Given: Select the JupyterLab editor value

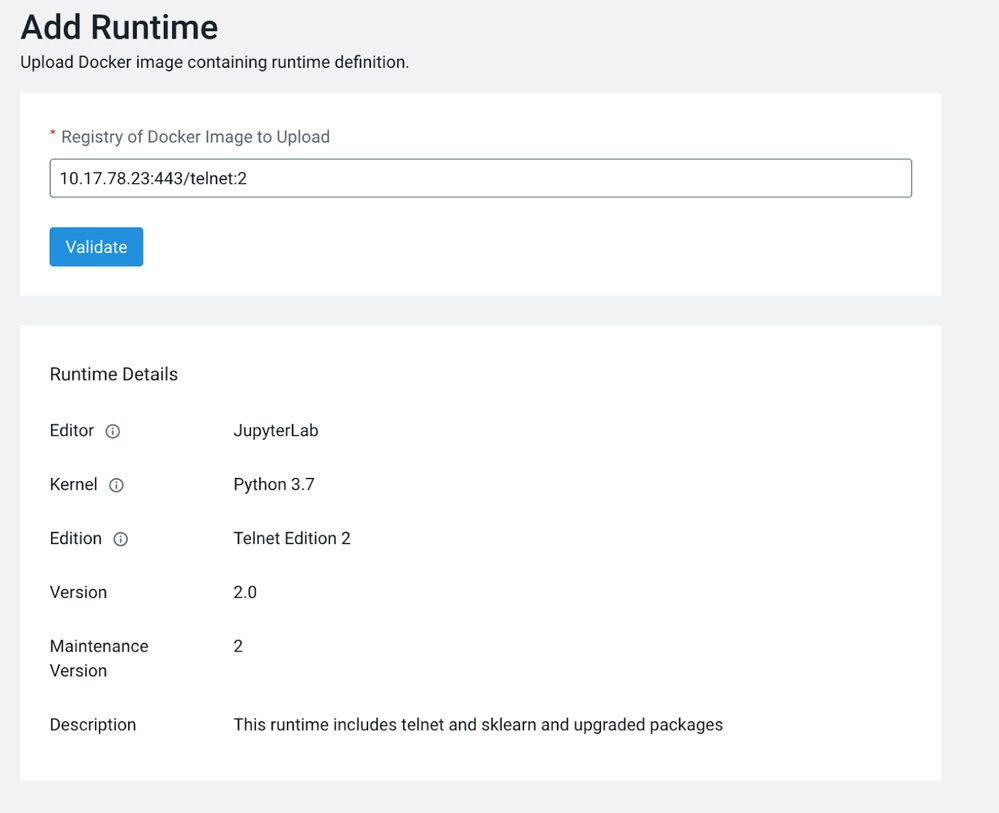Looking at the screenshot, I should pyautogui.click(x=276, y=431).
